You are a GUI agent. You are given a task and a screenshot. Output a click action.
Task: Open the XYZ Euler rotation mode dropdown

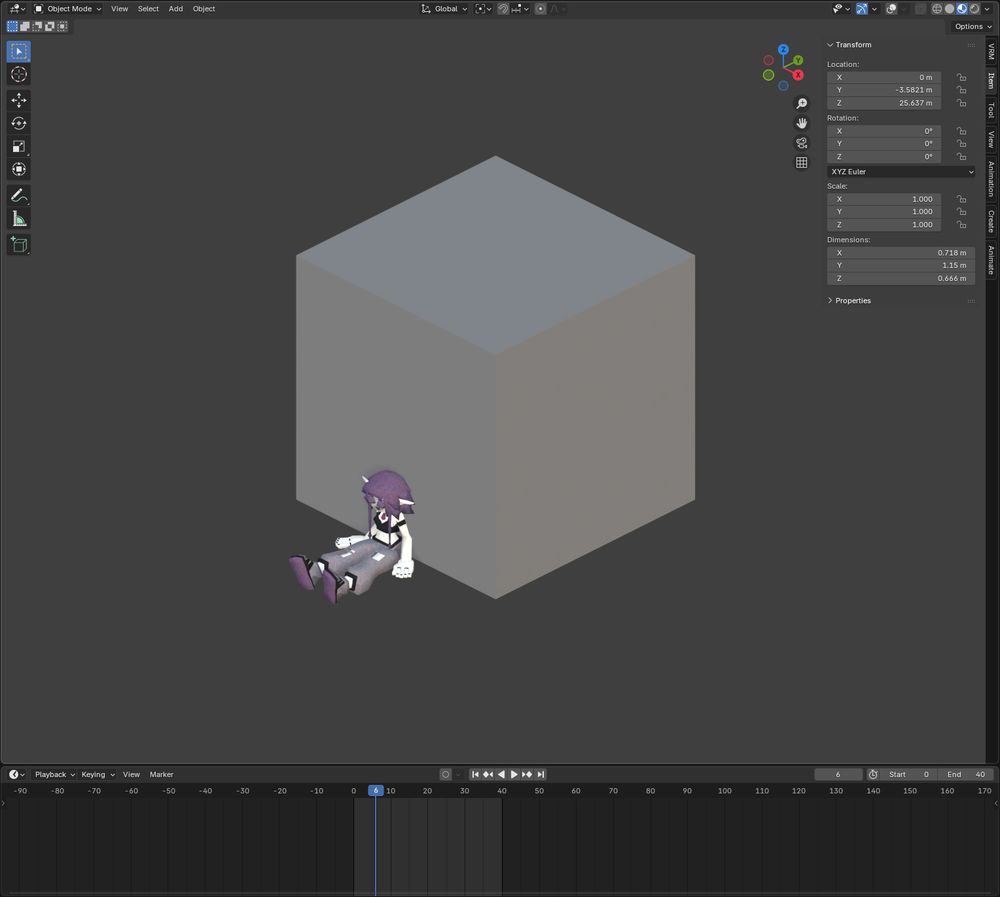tap(901, 172)
